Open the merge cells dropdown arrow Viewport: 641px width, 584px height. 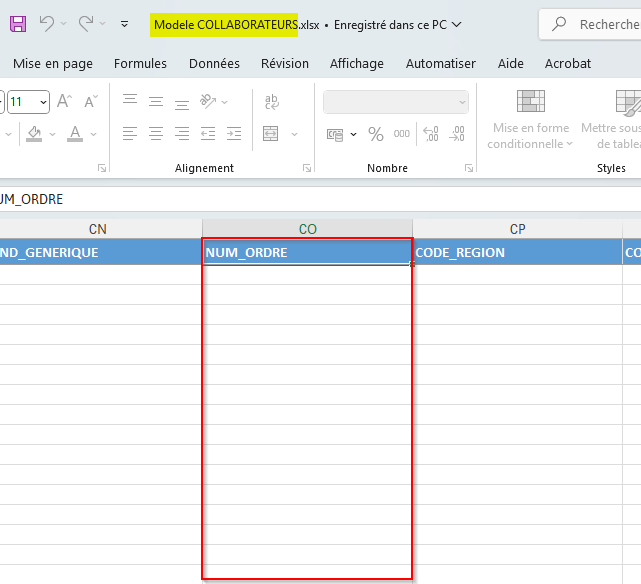click(292, 134)
